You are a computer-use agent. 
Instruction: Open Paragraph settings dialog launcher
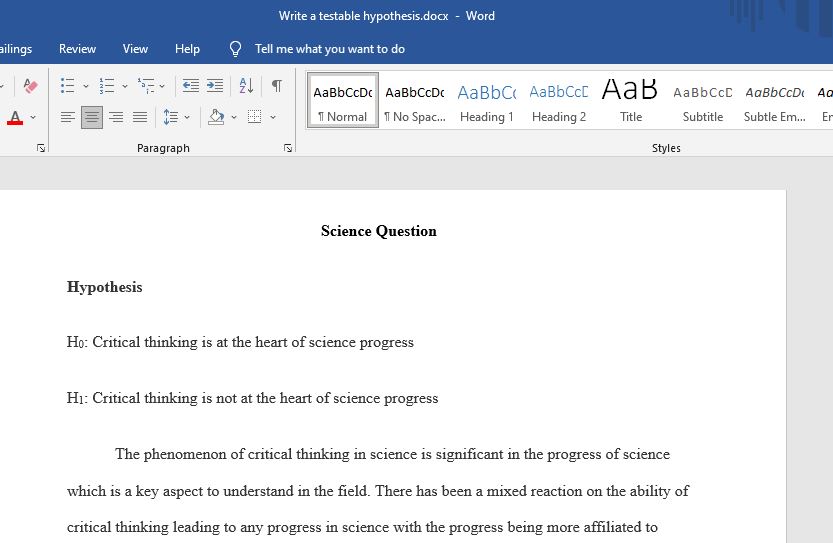288,148
